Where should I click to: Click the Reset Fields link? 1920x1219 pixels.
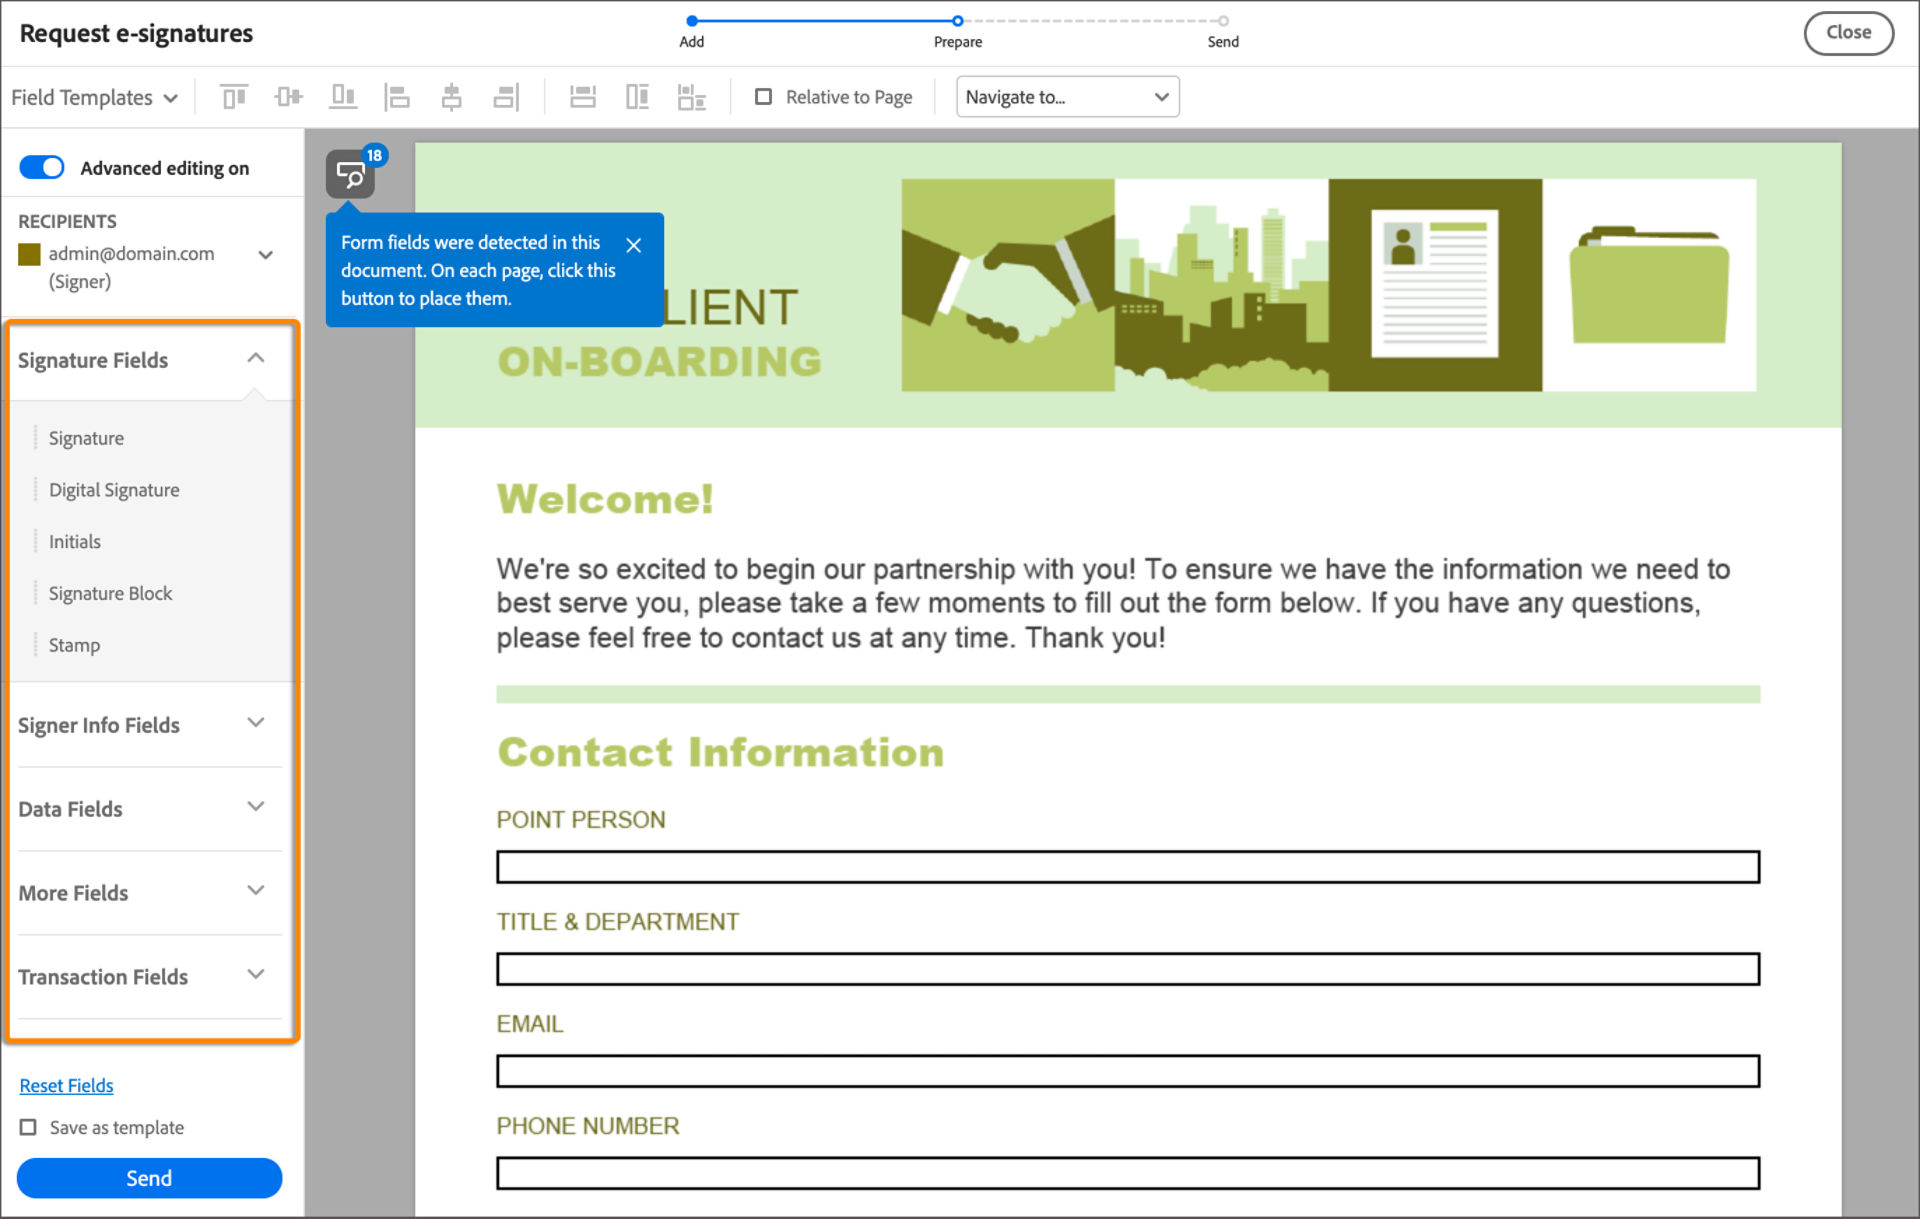pyautogui.click(x=66, y=1085)
